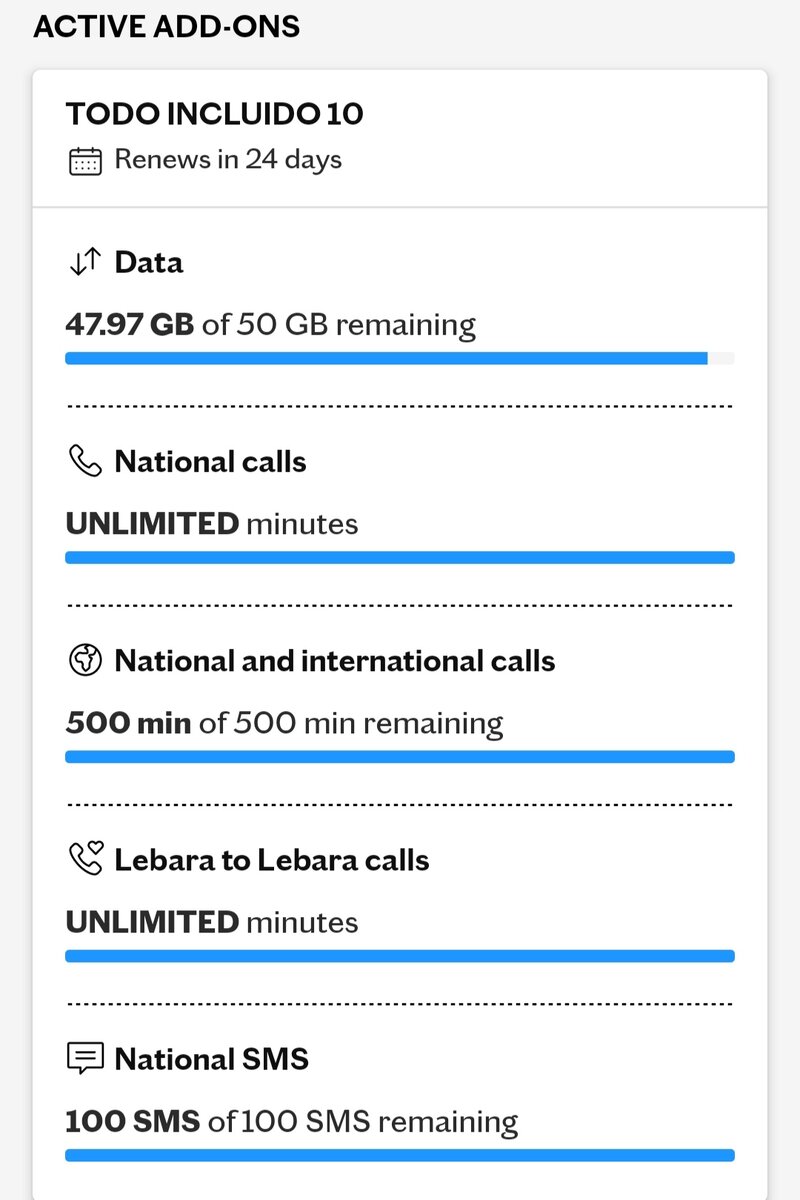Tap the 500 min international calls progress bar

400,756
